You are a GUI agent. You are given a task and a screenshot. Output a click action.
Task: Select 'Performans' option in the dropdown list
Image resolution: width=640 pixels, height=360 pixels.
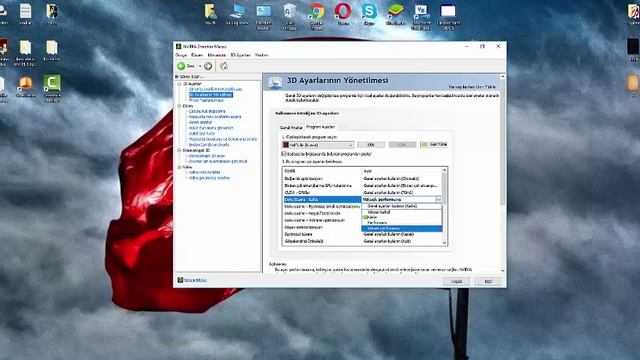coord(402,223)
